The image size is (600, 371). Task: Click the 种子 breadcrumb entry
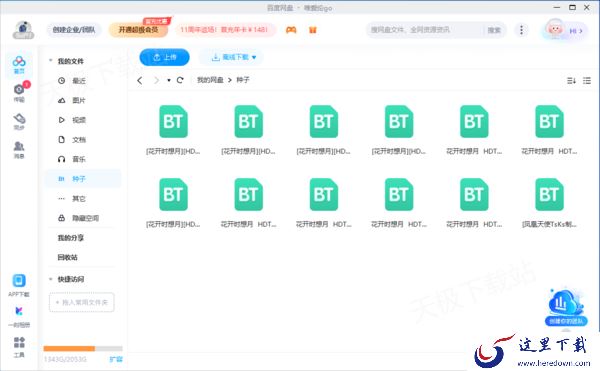coord(243,80)
